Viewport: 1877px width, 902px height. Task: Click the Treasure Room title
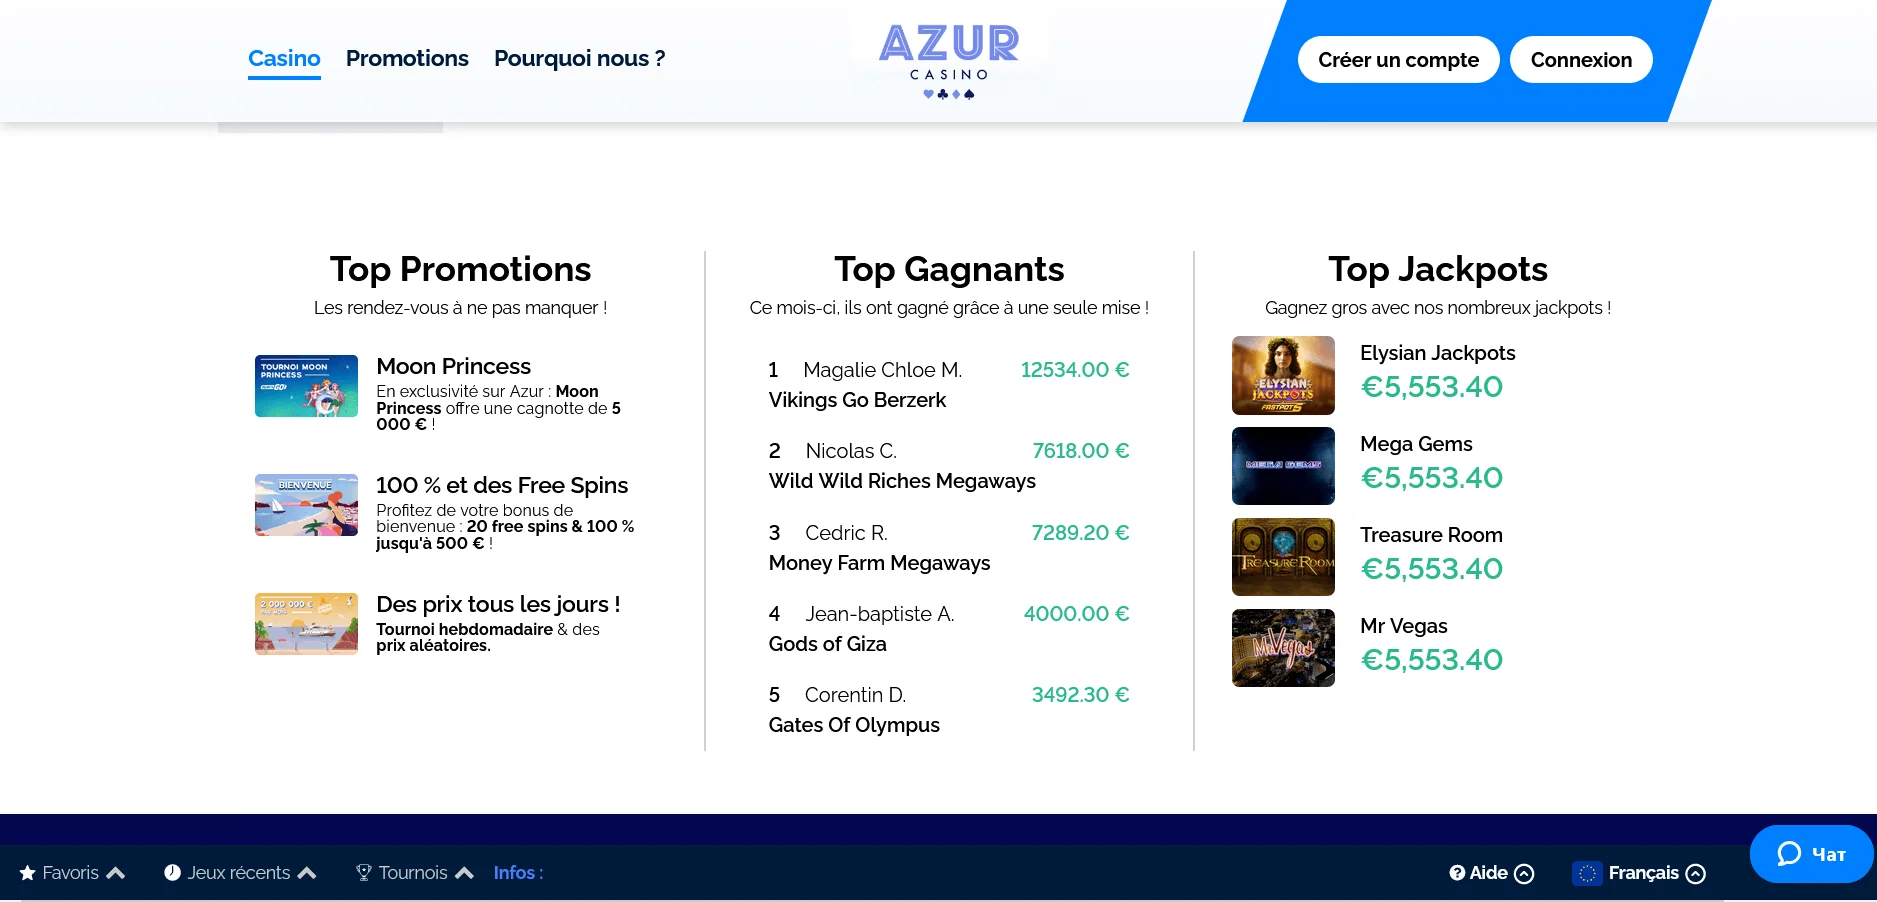[1431, 535]
